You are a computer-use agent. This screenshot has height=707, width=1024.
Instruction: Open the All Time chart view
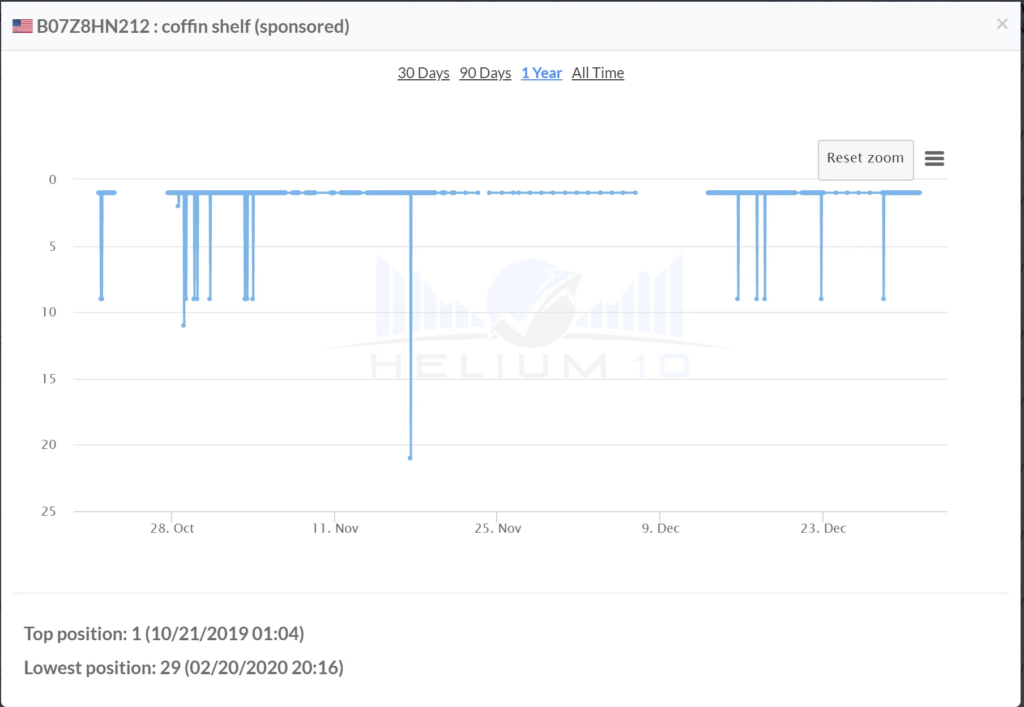pos(597,72)
